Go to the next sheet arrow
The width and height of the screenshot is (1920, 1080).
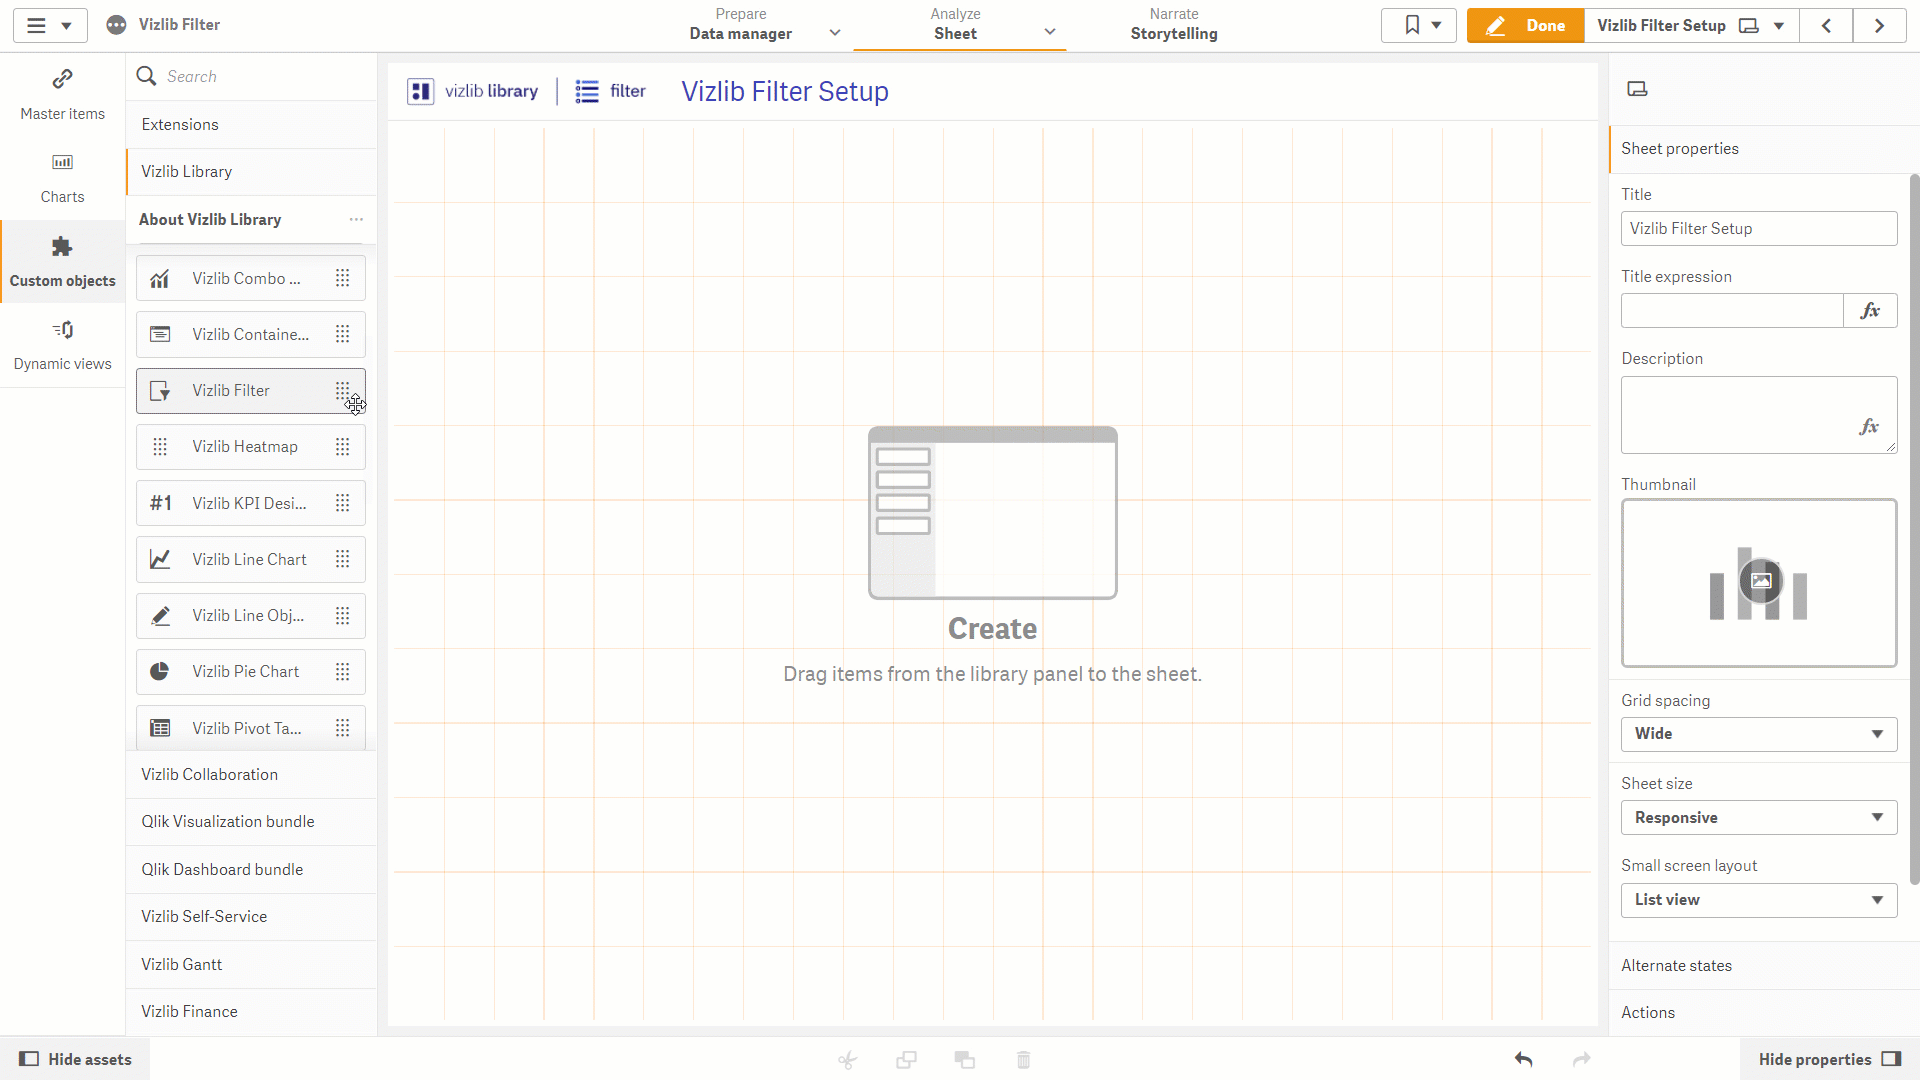[x=1879, y=26]
